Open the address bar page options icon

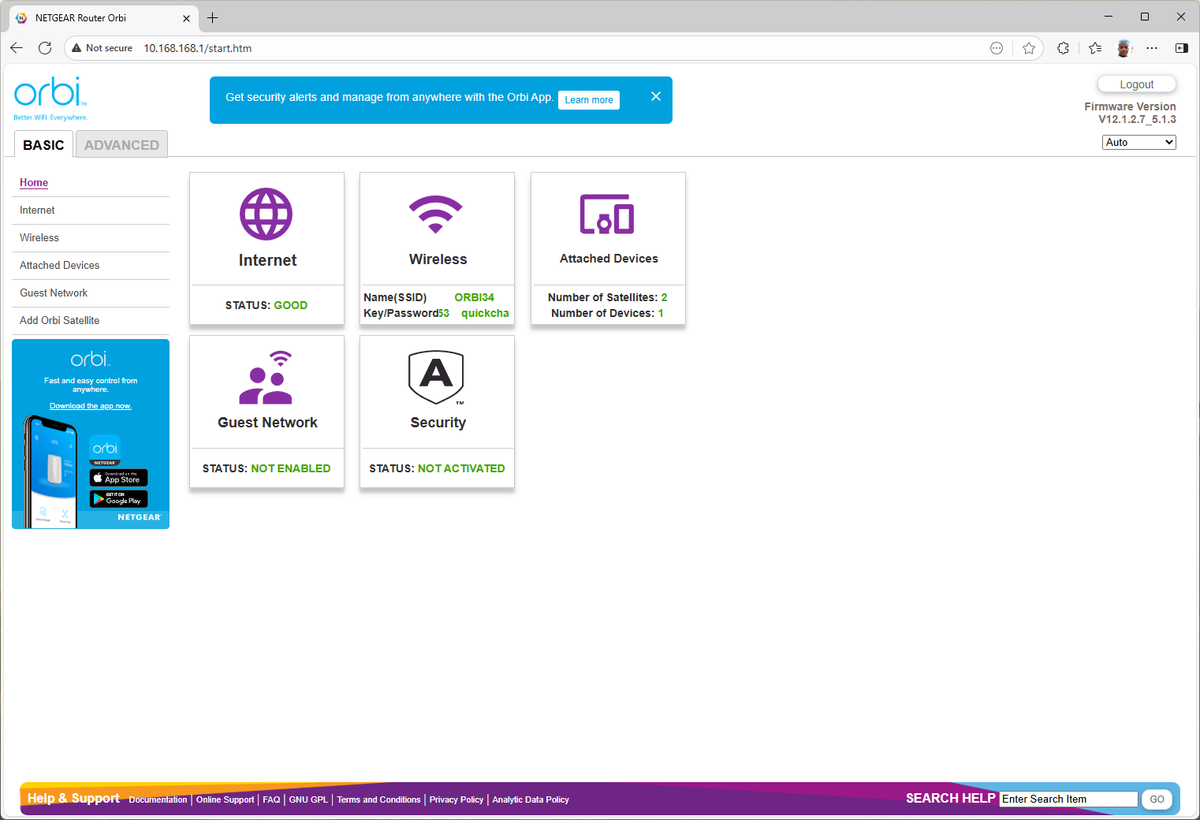(x=996, y=48)
